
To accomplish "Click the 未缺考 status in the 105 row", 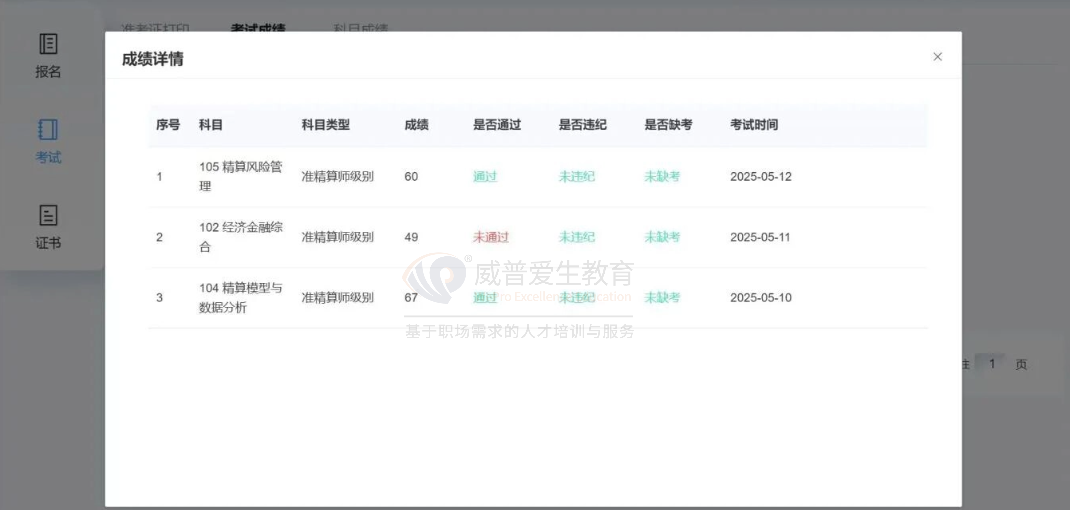I will [x=662, y=177].
